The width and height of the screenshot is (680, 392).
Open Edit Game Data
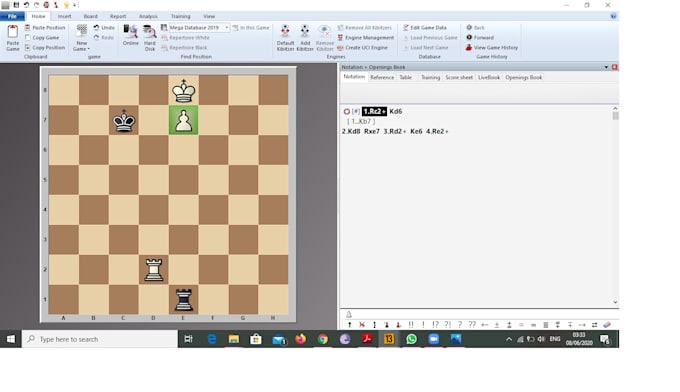click(425, 27)
